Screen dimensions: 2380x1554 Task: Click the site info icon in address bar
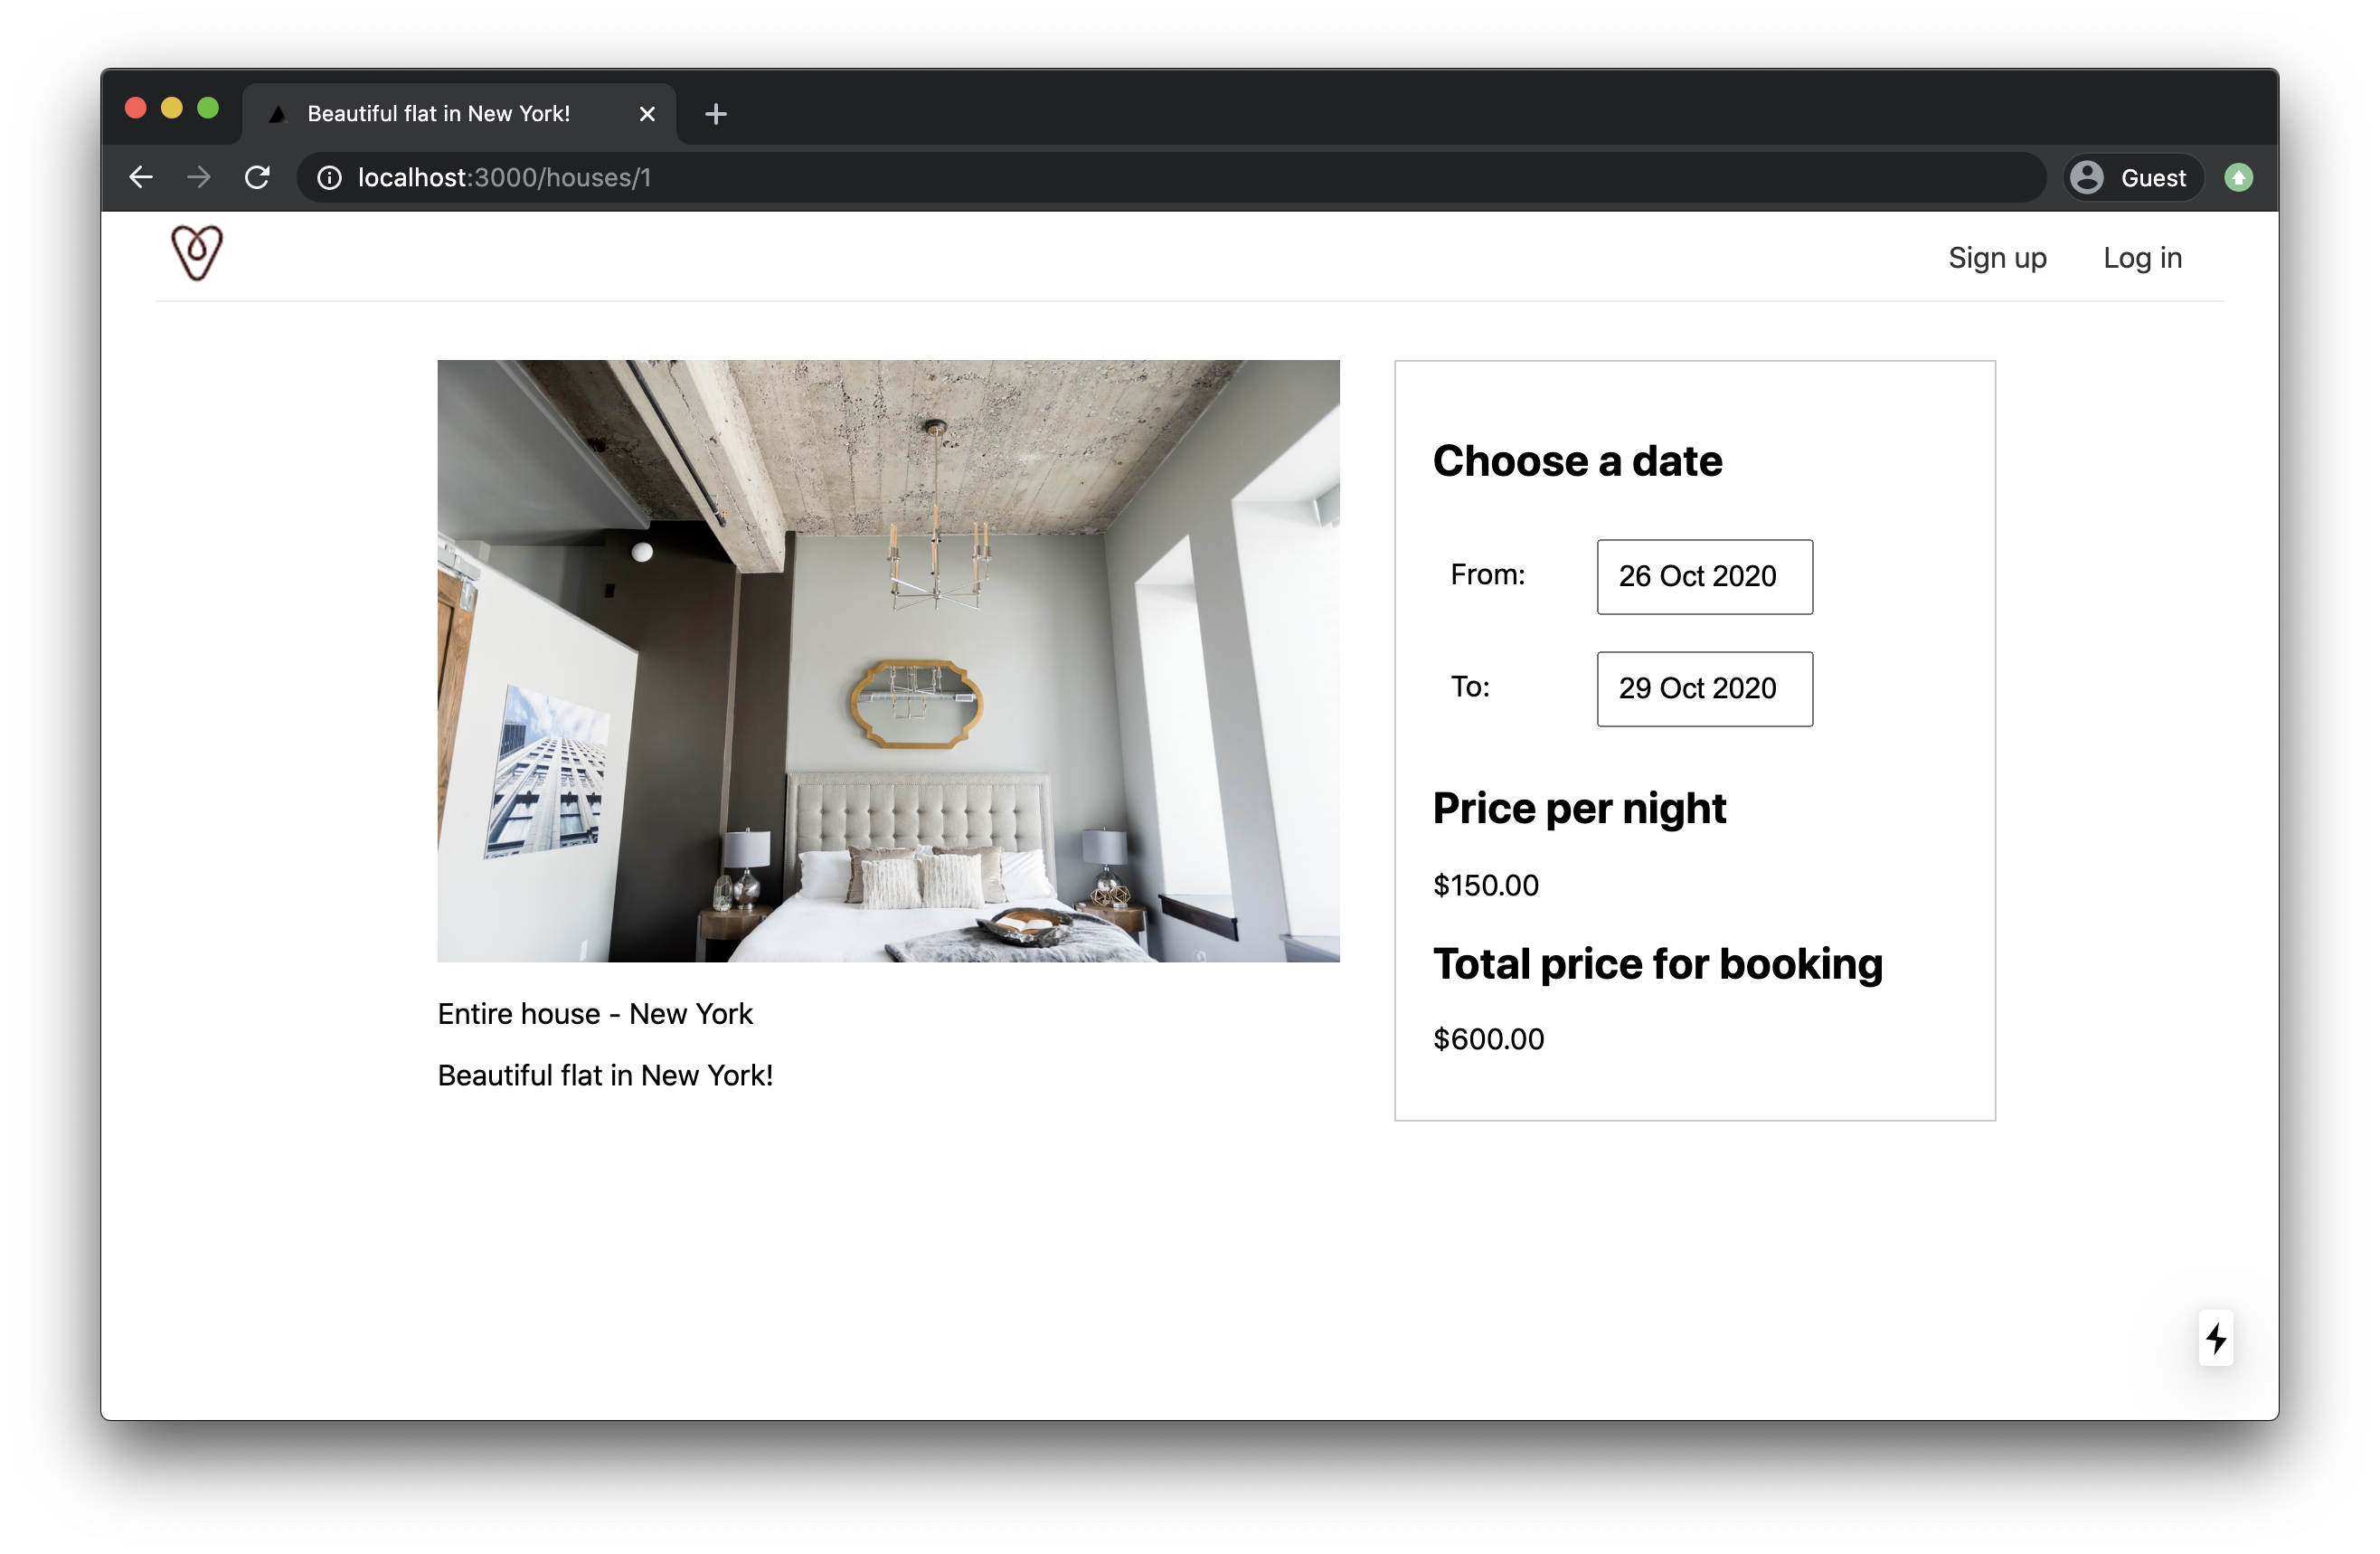click(x=329, y=178)
